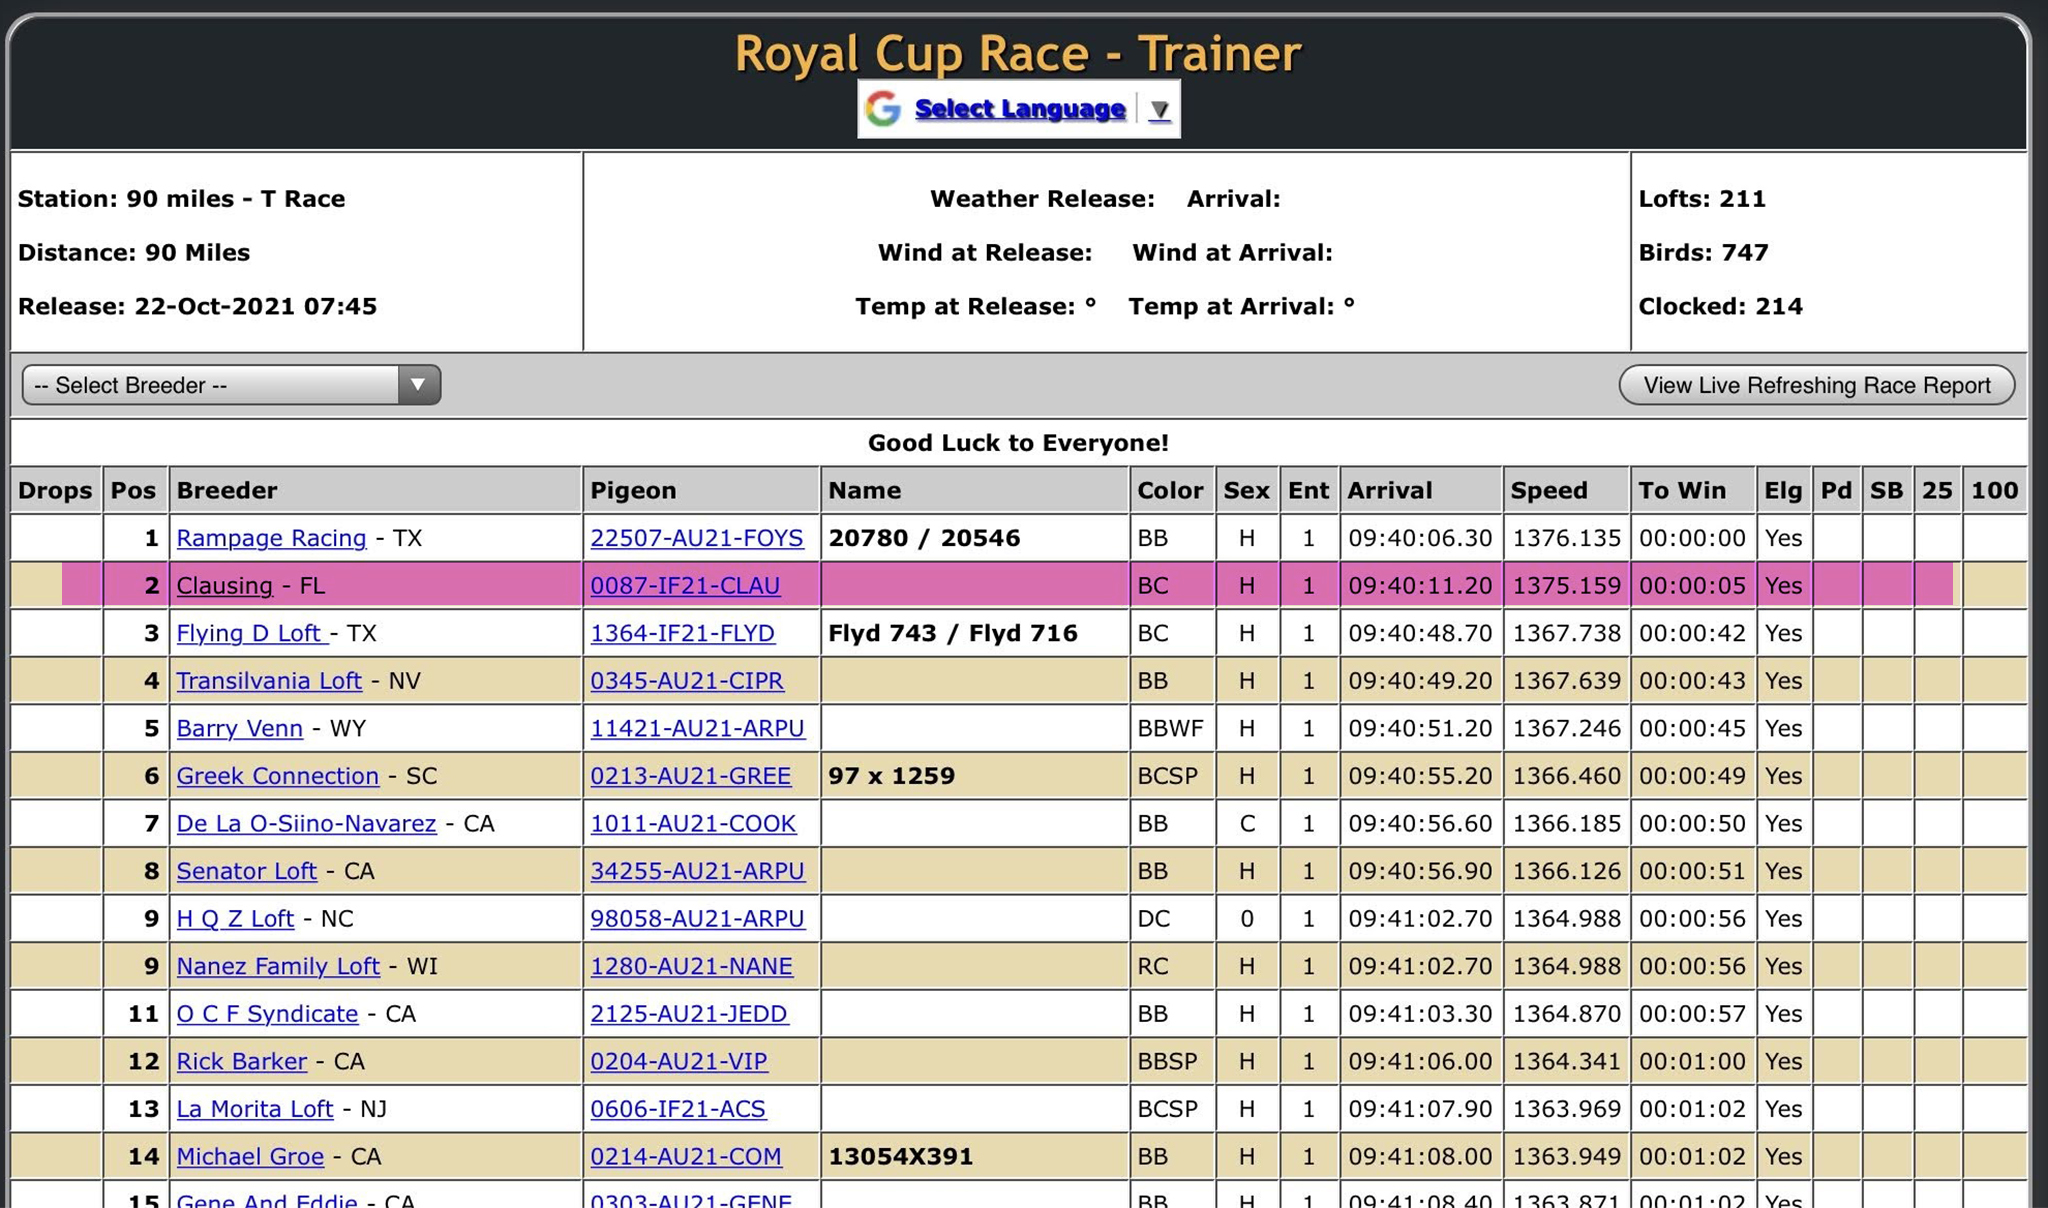Click the Select Language link

point(1019,108)
